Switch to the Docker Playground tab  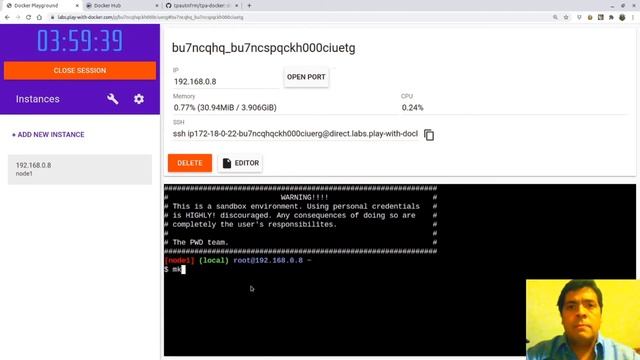pos(41,6)
